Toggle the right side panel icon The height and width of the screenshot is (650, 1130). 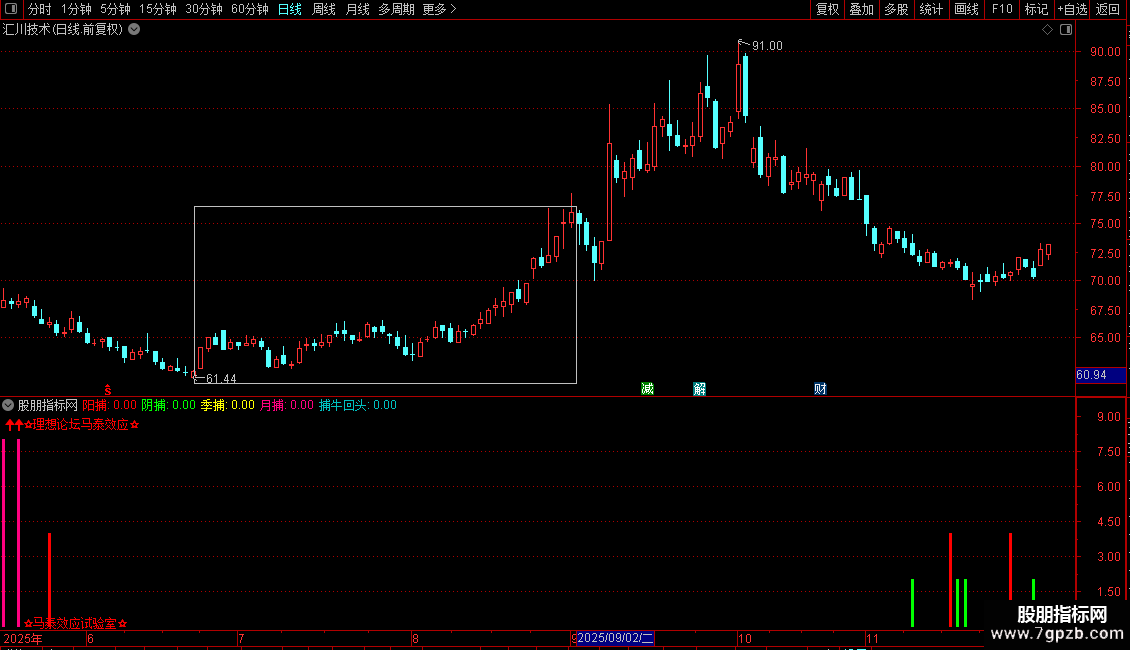1066,30
